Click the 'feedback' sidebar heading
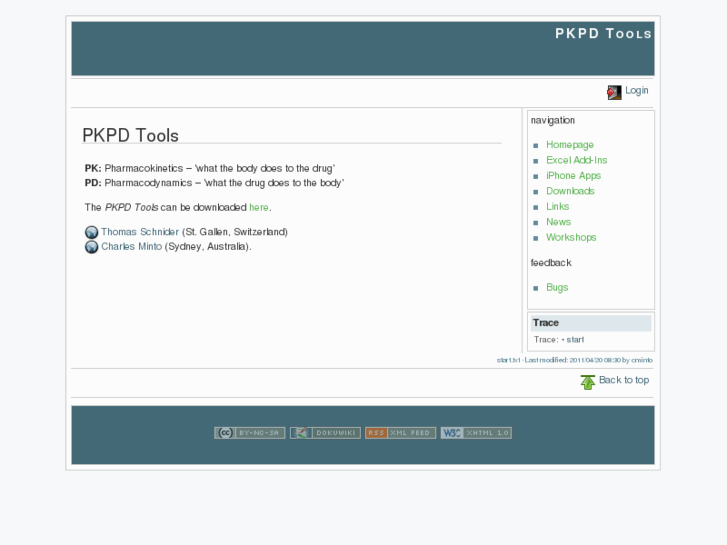Viewport: 727px width, 545px height. [x=551, y=263]
